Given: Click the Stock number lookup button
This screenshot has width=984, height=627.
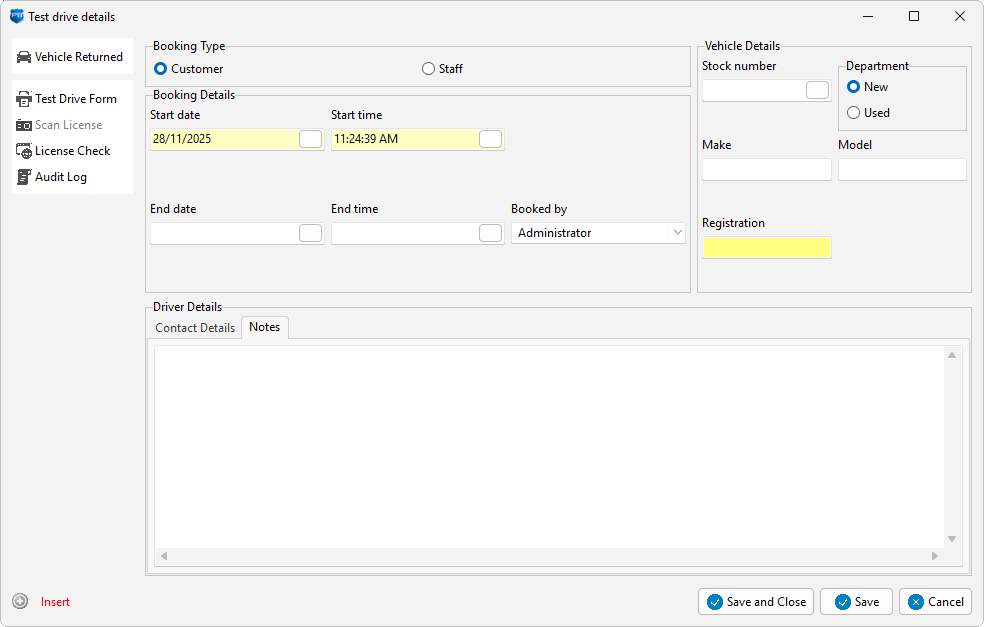Looking at the screenshot, I should tap(817, 90).
